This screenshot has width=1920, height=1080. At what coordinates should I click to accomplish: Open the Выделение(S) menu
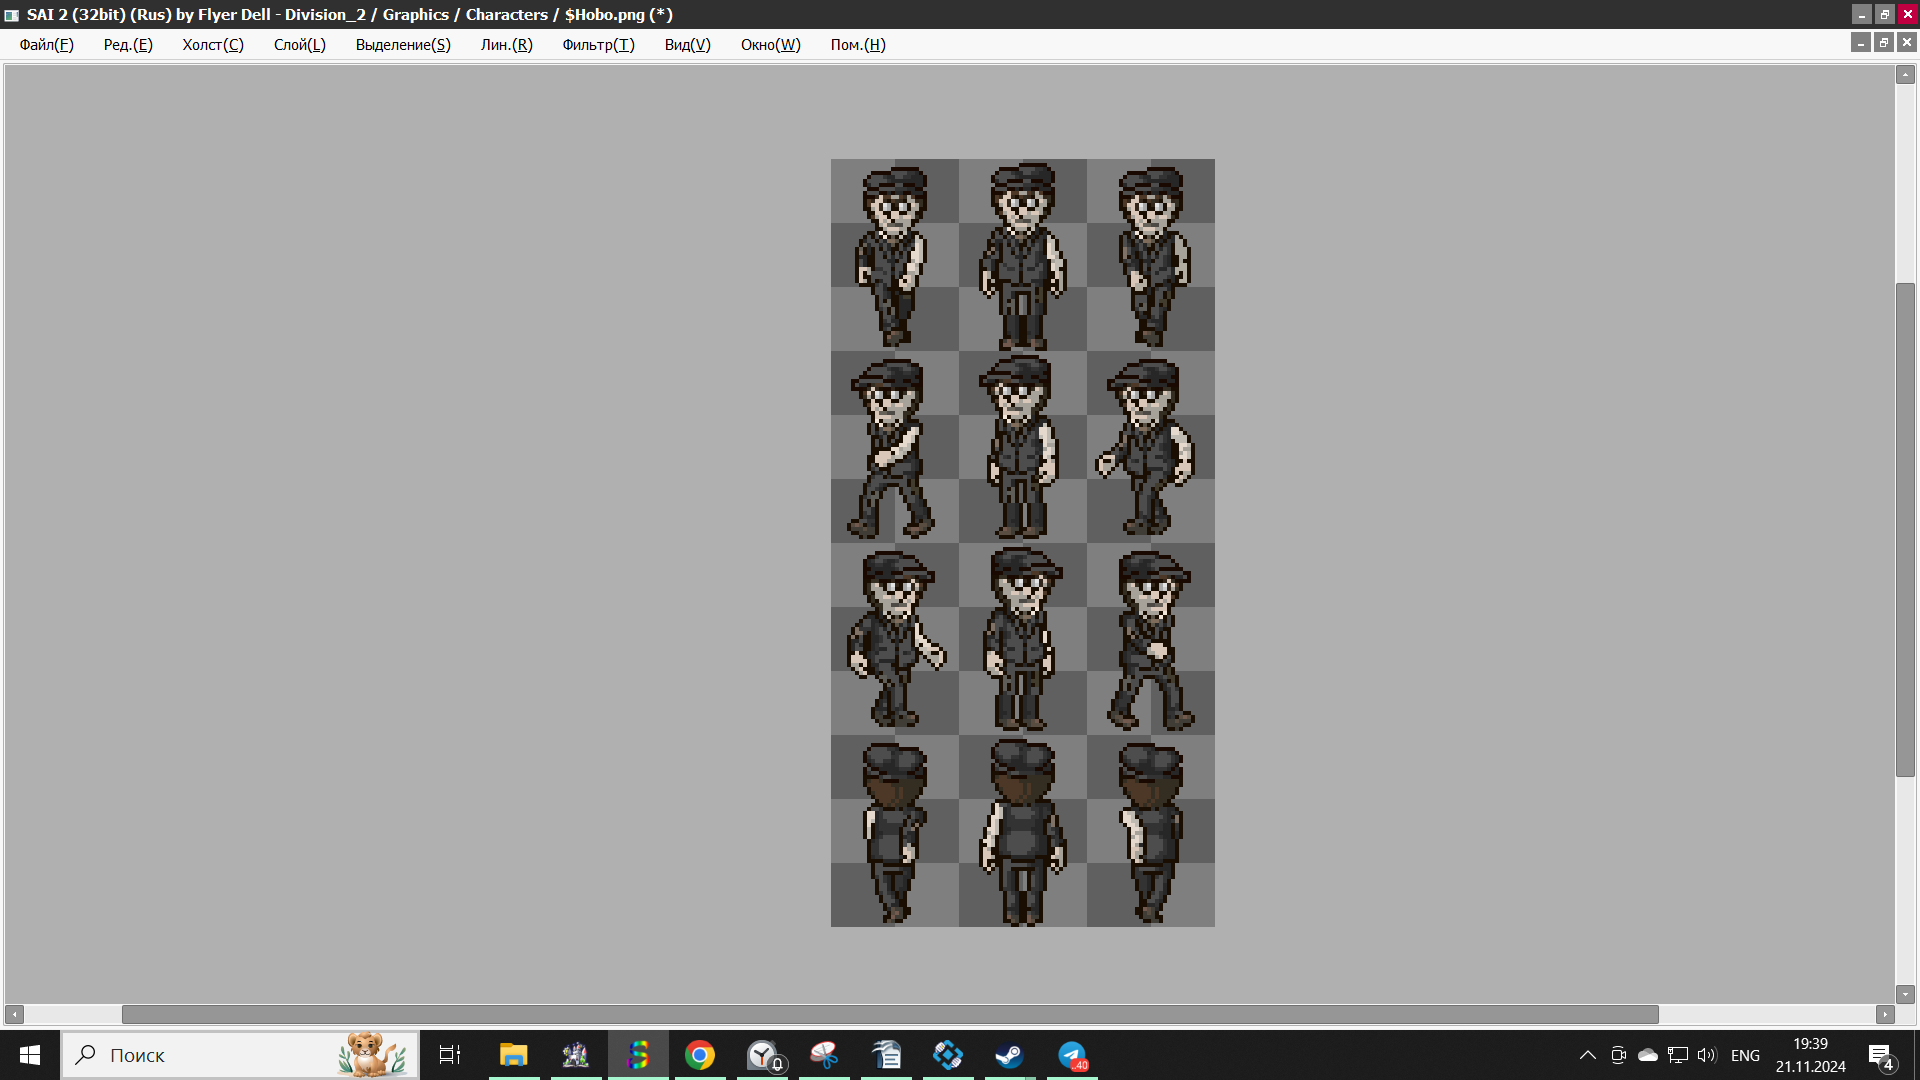(403, 45)
